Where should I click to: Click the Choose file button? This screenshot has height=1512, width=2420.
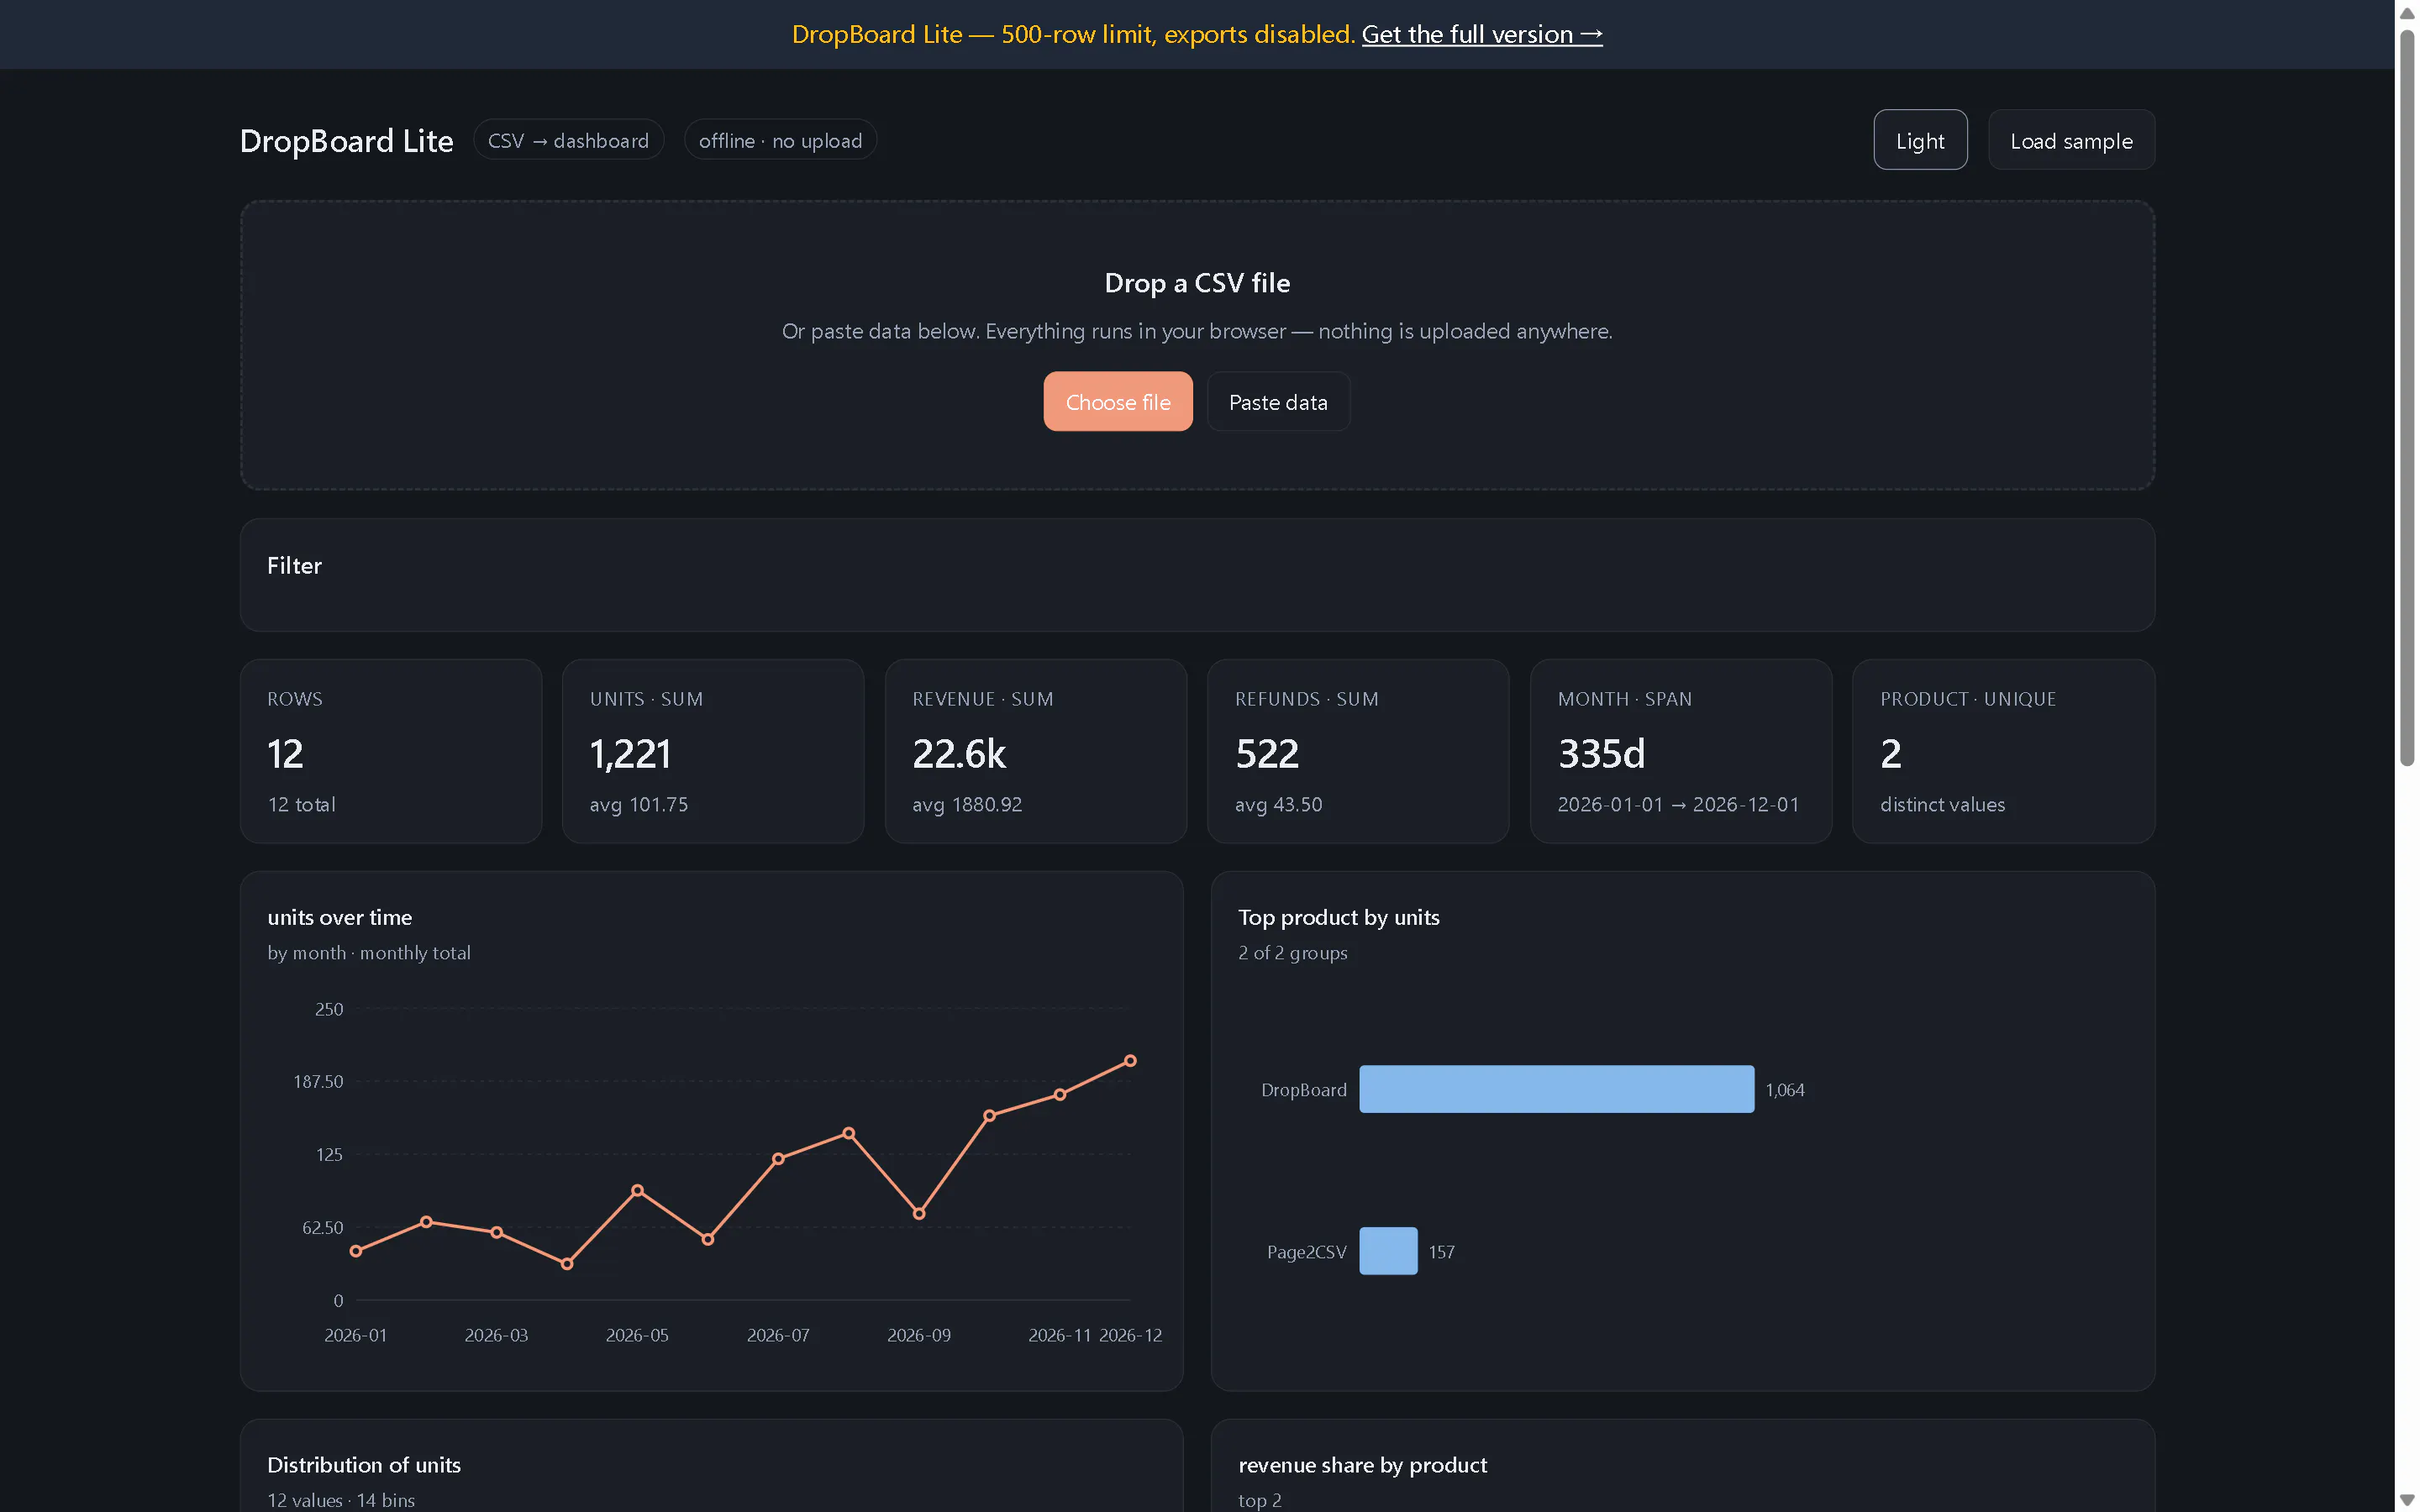pyautogui.click(x=1118, y=402)
